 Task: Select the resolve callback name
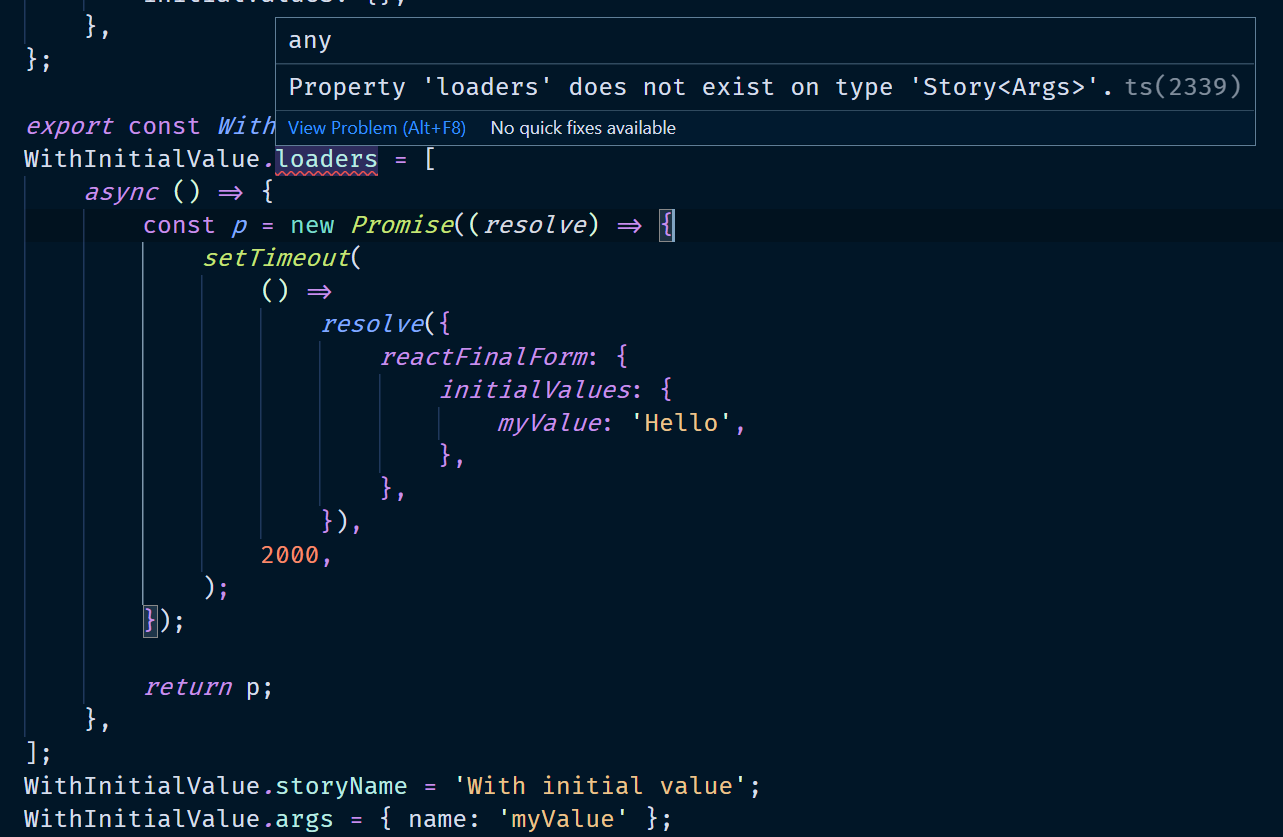(536, 224)
